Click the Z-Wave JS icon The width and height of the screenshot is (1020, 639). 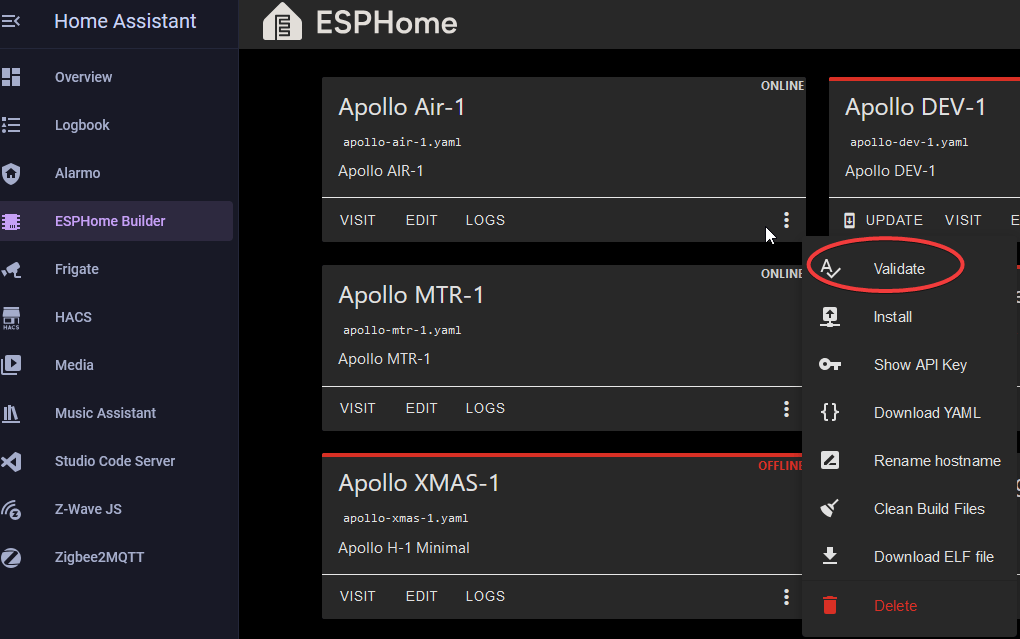coord(11,509)
